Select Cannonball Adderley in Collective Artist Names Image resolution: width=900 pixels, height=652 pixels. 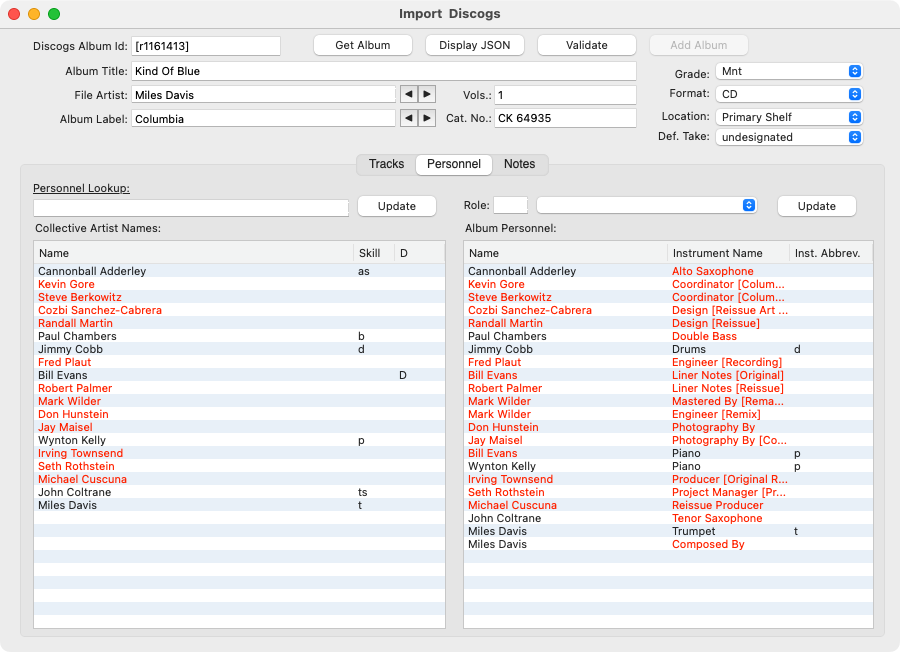tap(239, 271)
